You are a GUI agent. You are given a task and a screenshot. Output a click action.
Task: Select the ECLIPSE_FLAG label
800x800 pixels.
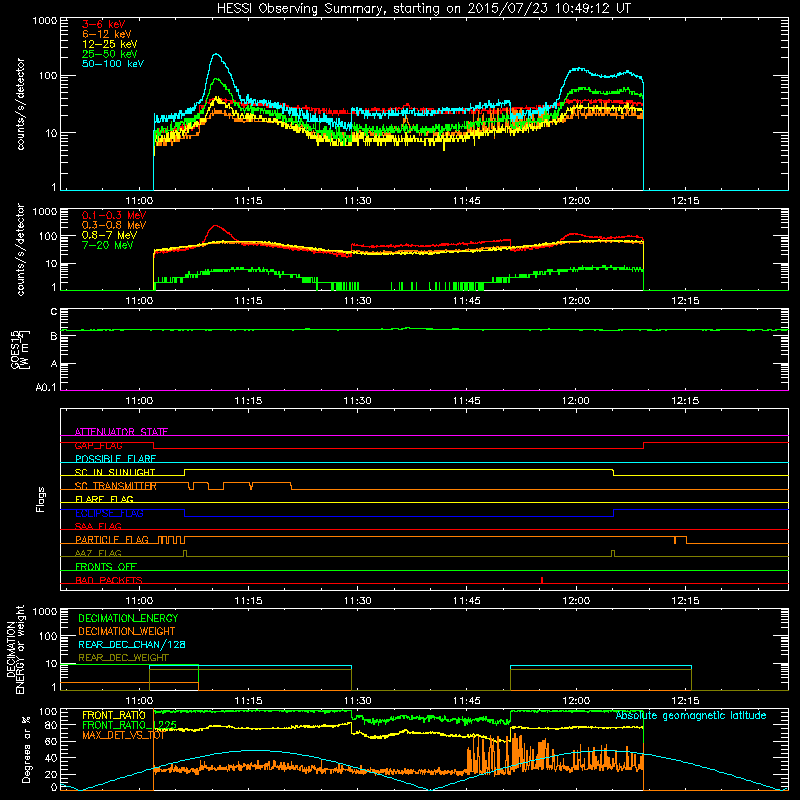click(x=109, y=513)
